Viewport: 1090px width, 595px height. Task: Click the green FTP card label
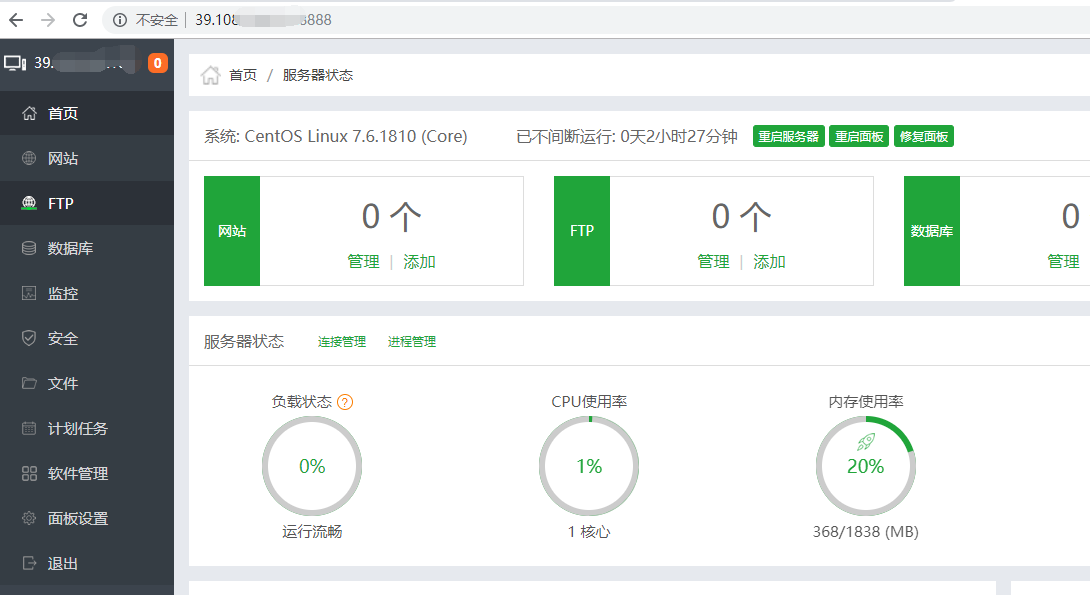click(582, 231)
